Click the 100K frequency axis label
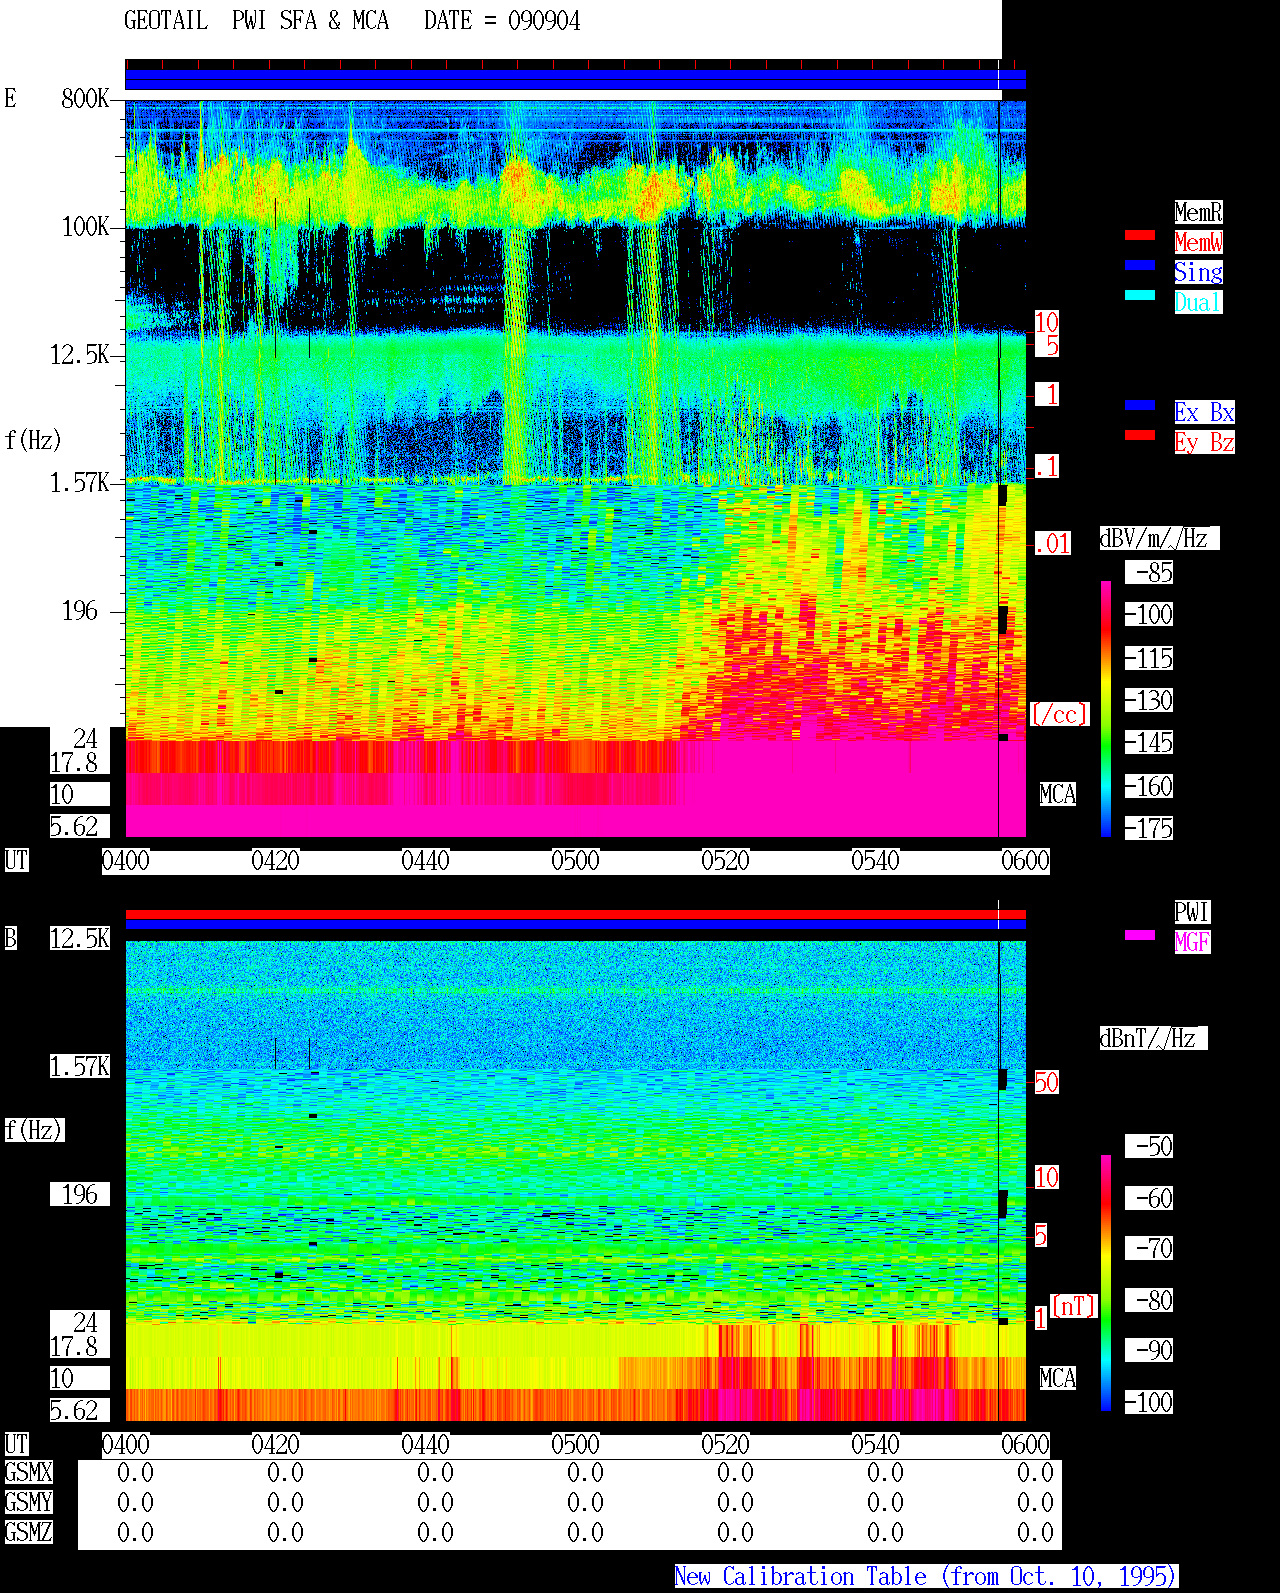Viewport: 1280px width, 1593px height. coord(85,227)
